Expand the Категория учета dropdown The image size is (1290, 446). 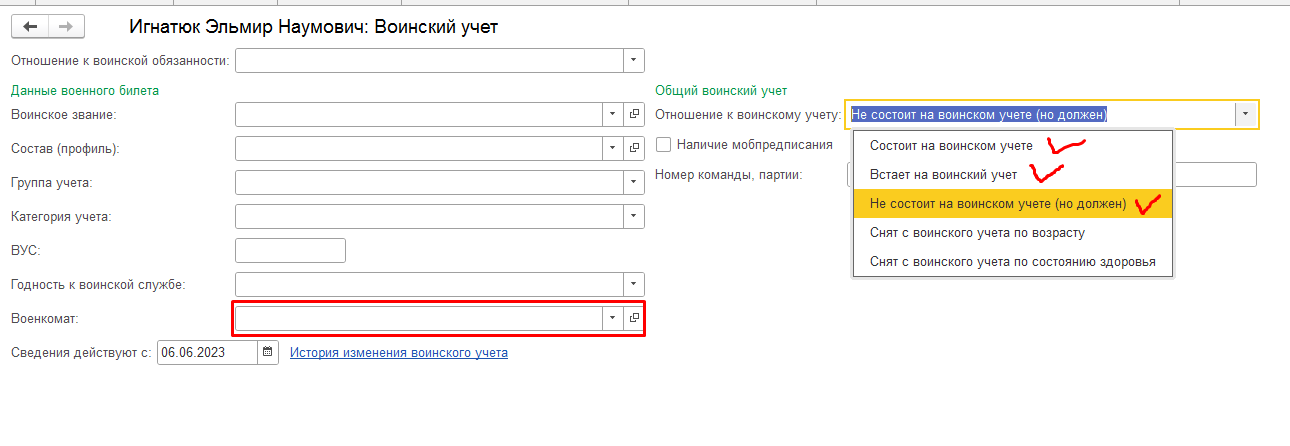pyautogui.click(x=633, y=217)
